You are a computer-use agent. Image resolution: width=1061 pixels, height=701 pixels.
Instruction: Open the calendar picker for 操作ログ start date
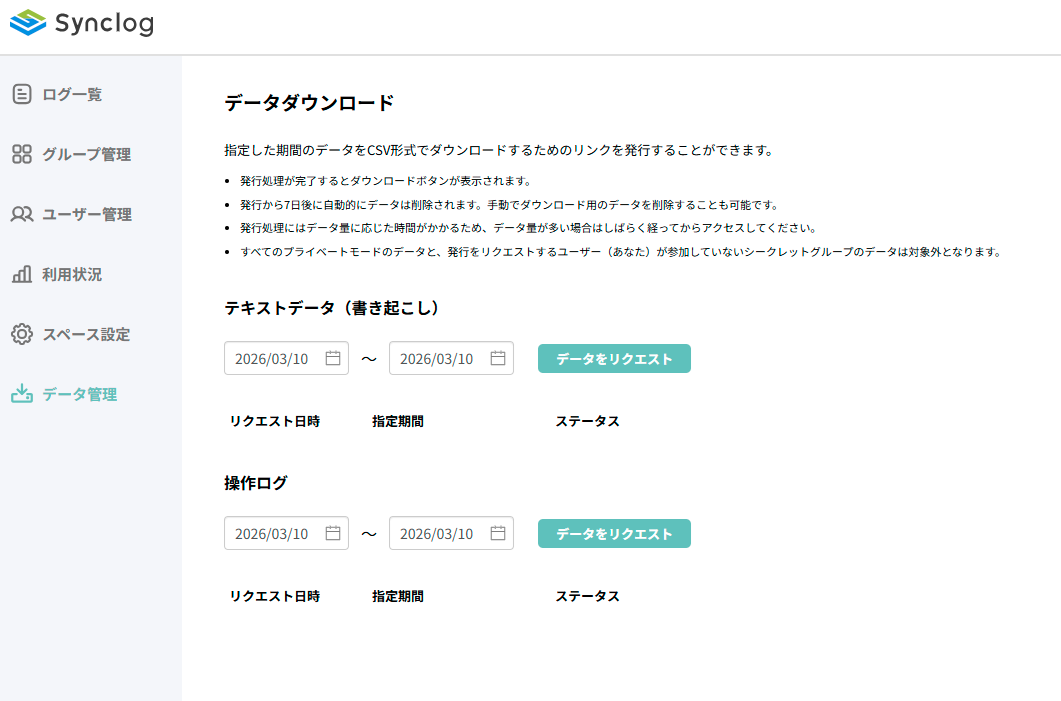click(334, 532)
